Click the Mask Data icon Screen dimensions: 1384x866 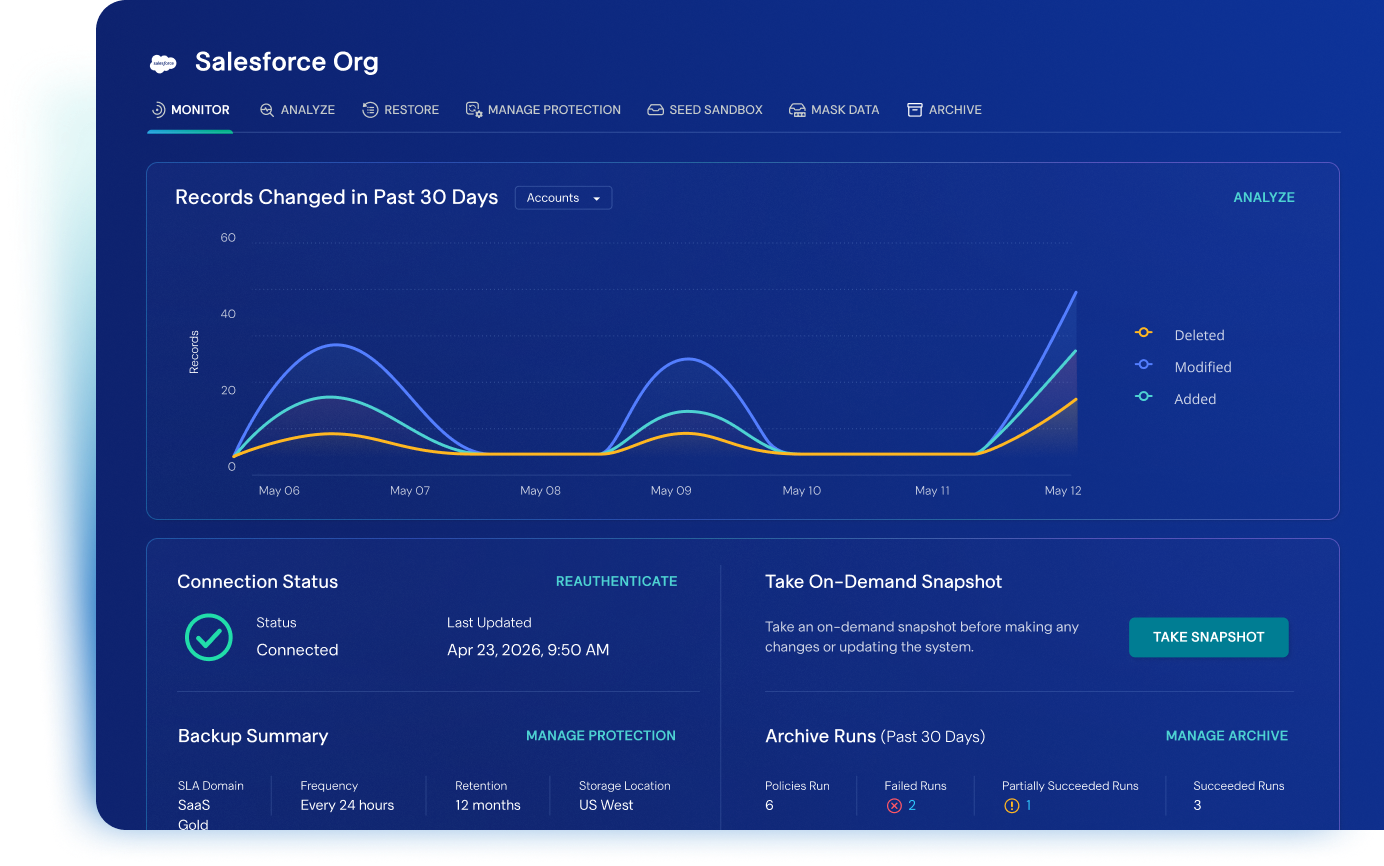(x=797, y=110)
